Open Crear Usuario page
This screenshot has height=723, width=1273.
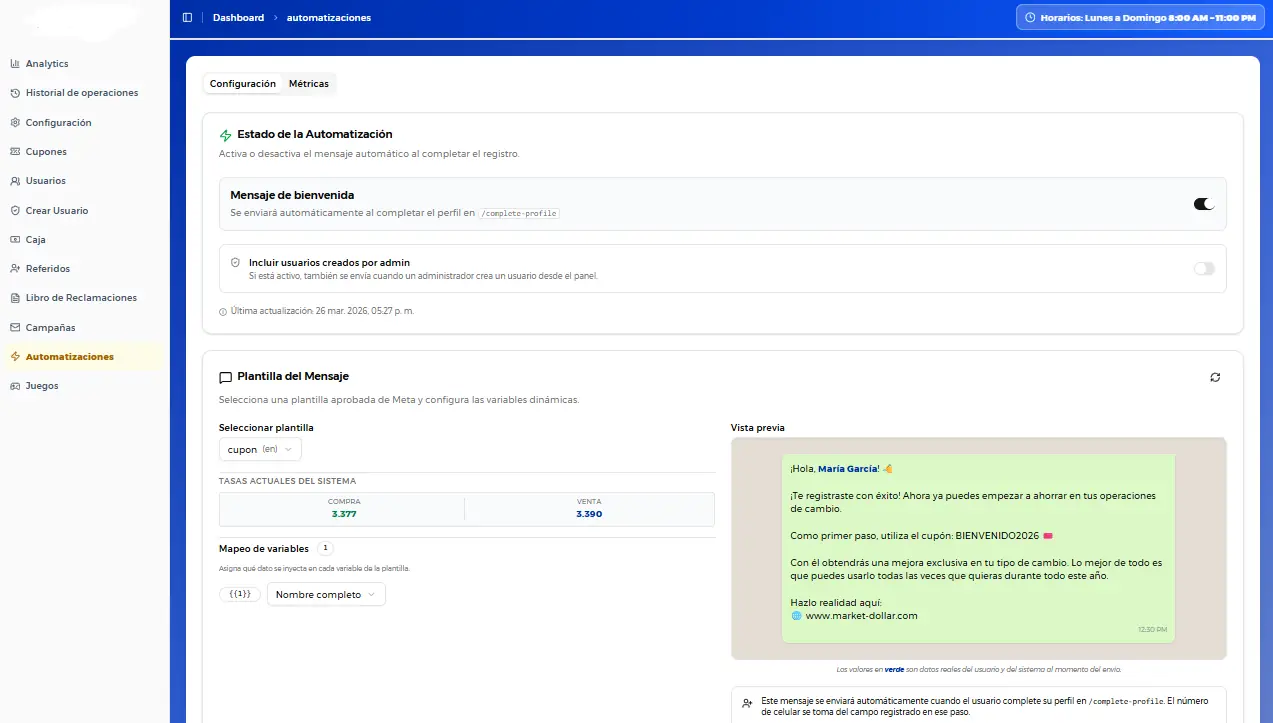pos(84,211)
